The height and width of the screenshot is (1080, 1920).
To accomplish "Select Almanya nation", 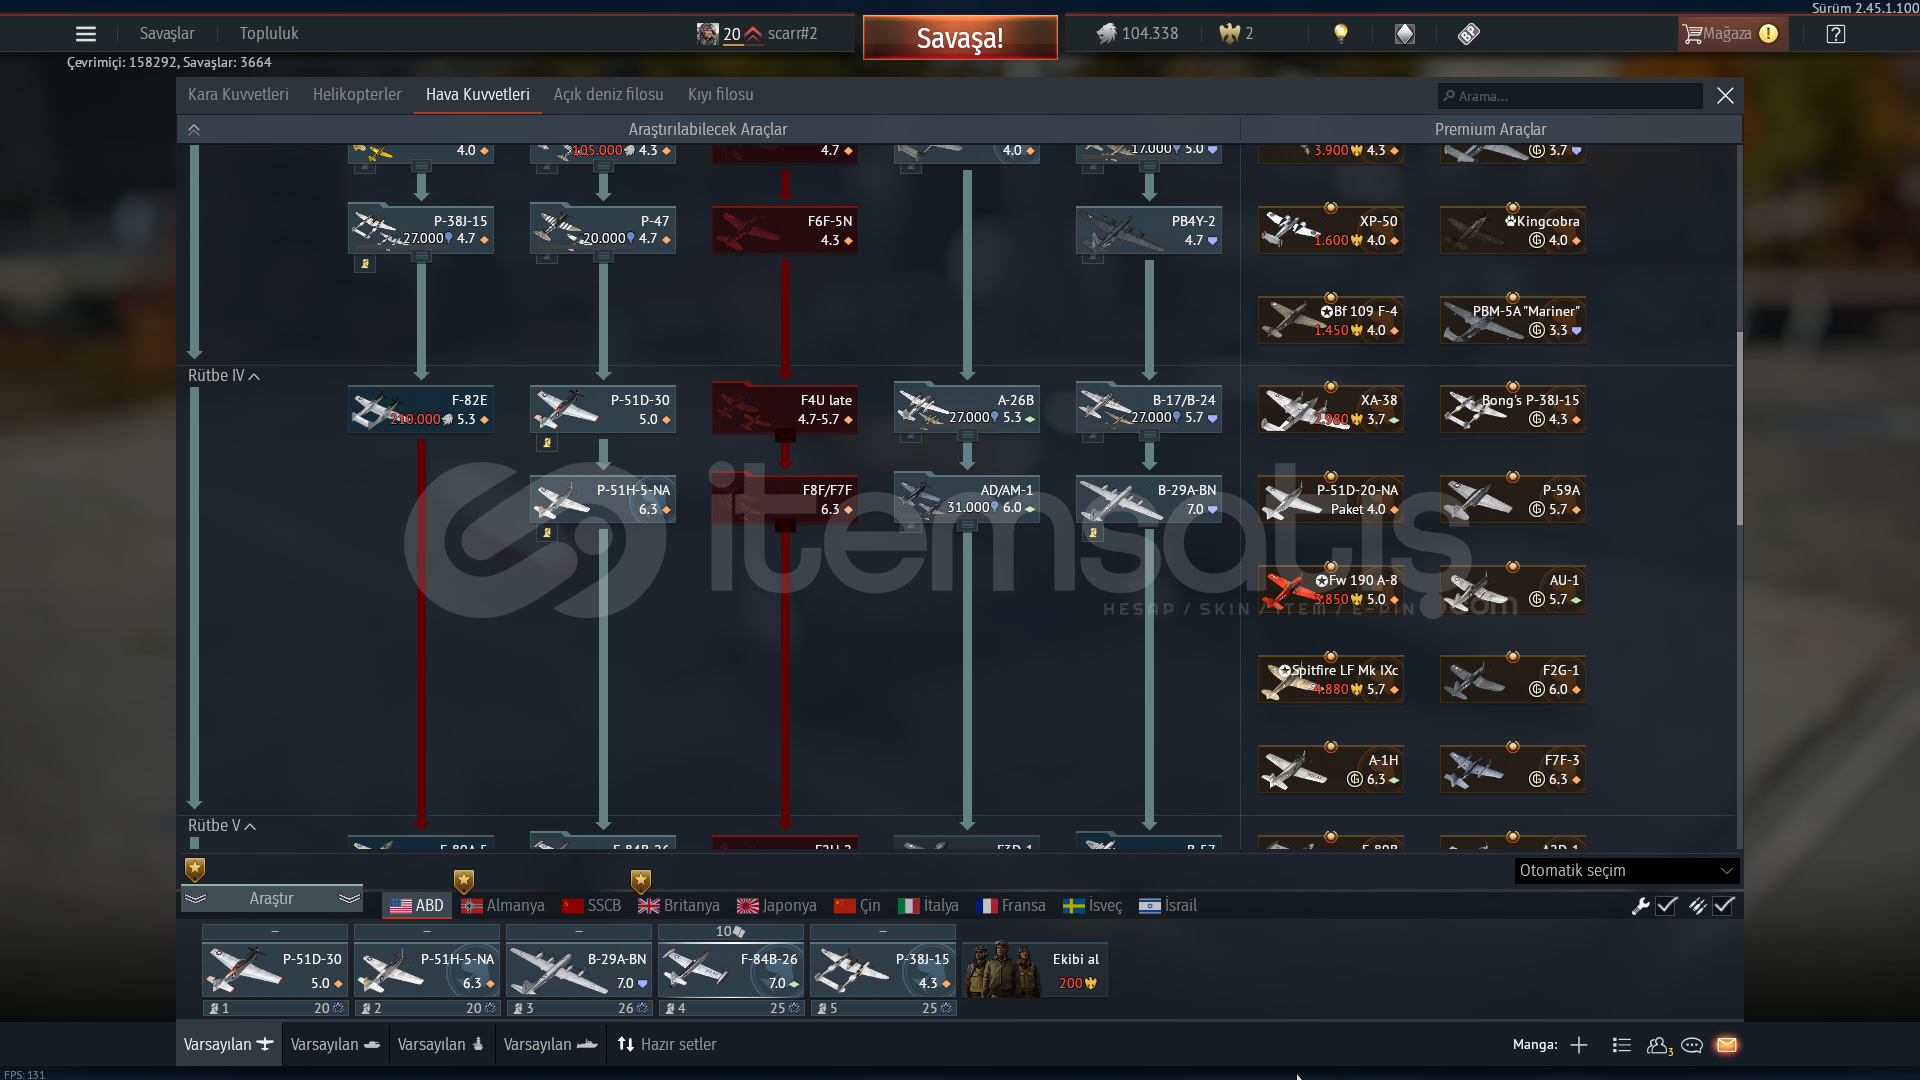I will click(503, 906).
